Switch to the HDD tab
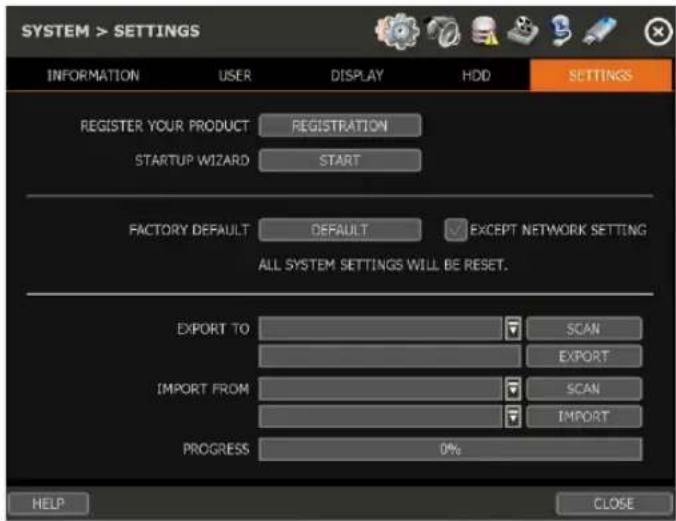676x521 pixels. [476, 75]
